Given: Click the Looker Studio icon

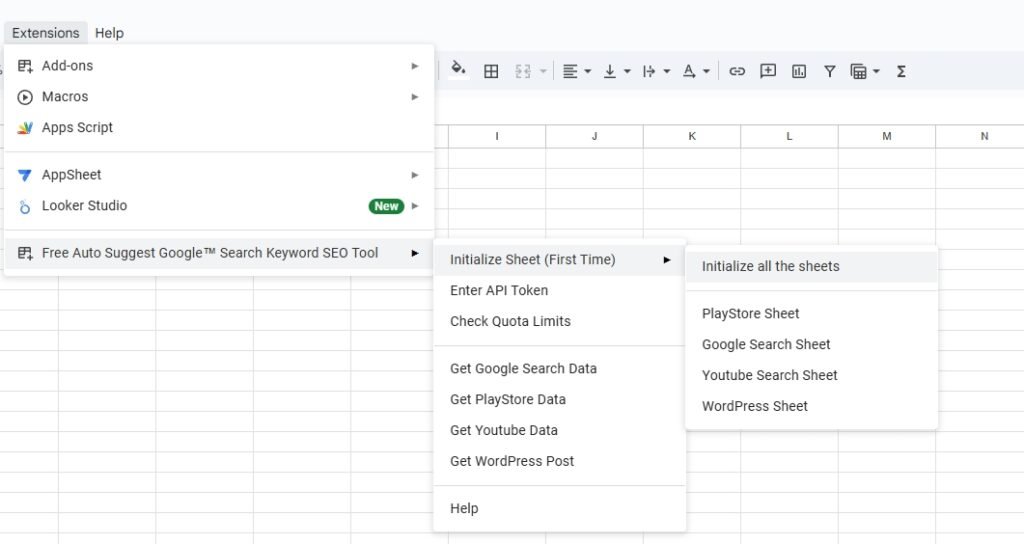Looking at the screenshot, I should coord(25,207).
